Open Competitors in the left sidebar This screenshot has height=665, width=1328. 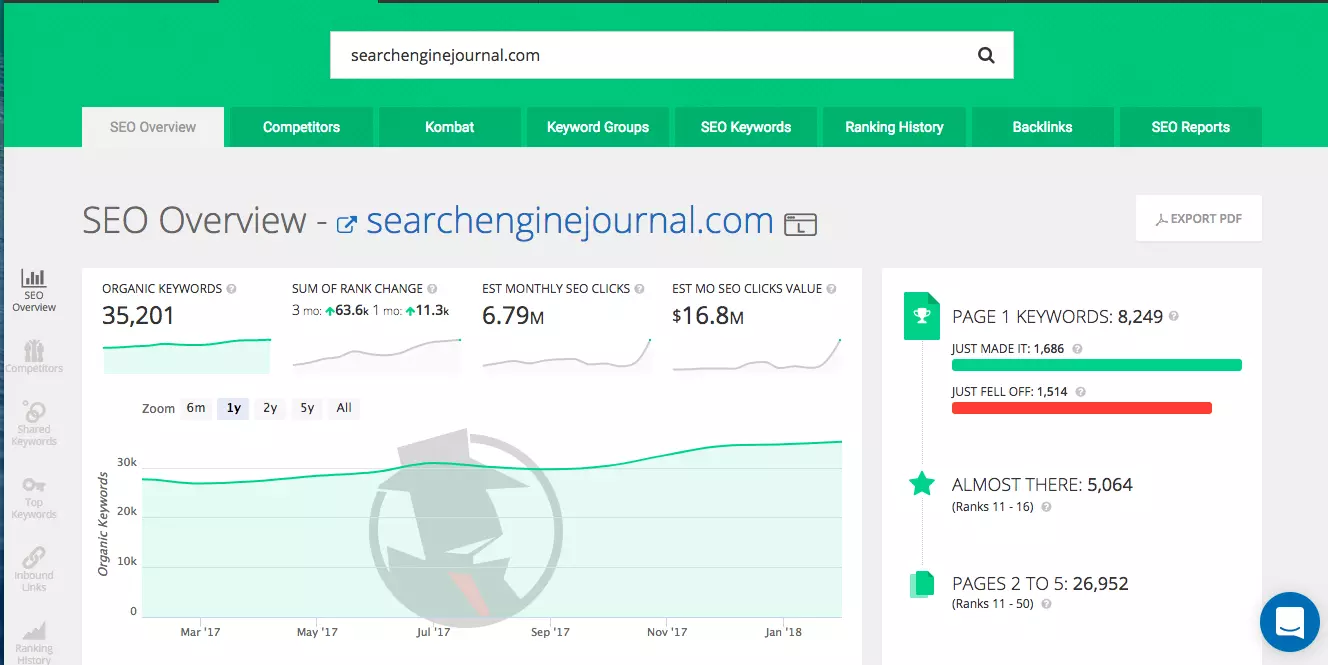point(34,355)
